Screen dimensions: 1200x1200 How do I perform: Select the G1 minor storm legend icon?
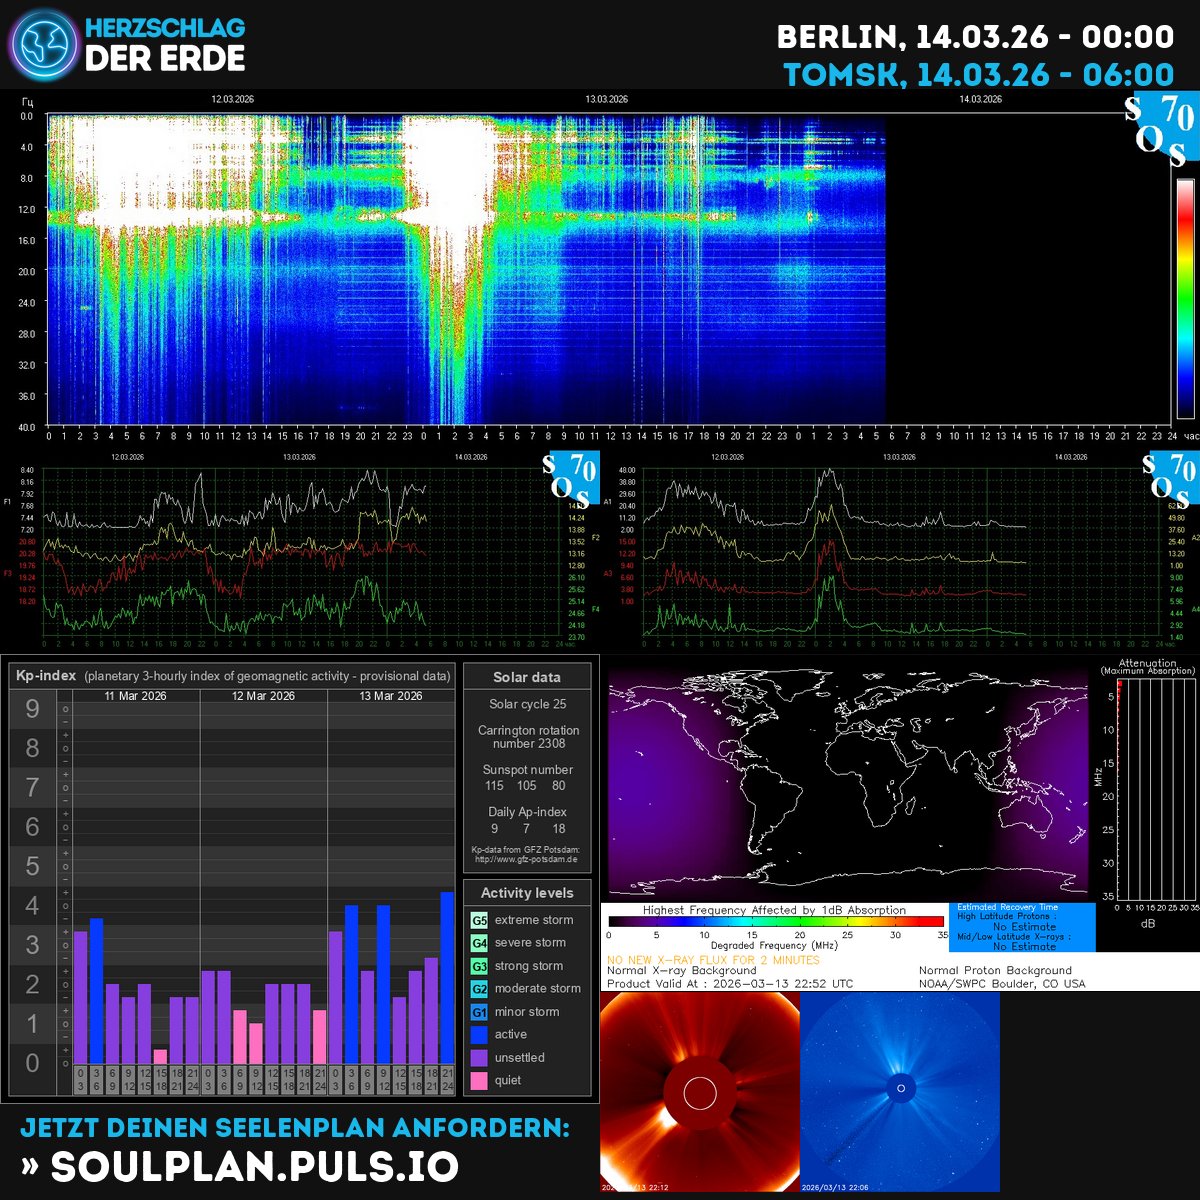tap(479, 1012)
